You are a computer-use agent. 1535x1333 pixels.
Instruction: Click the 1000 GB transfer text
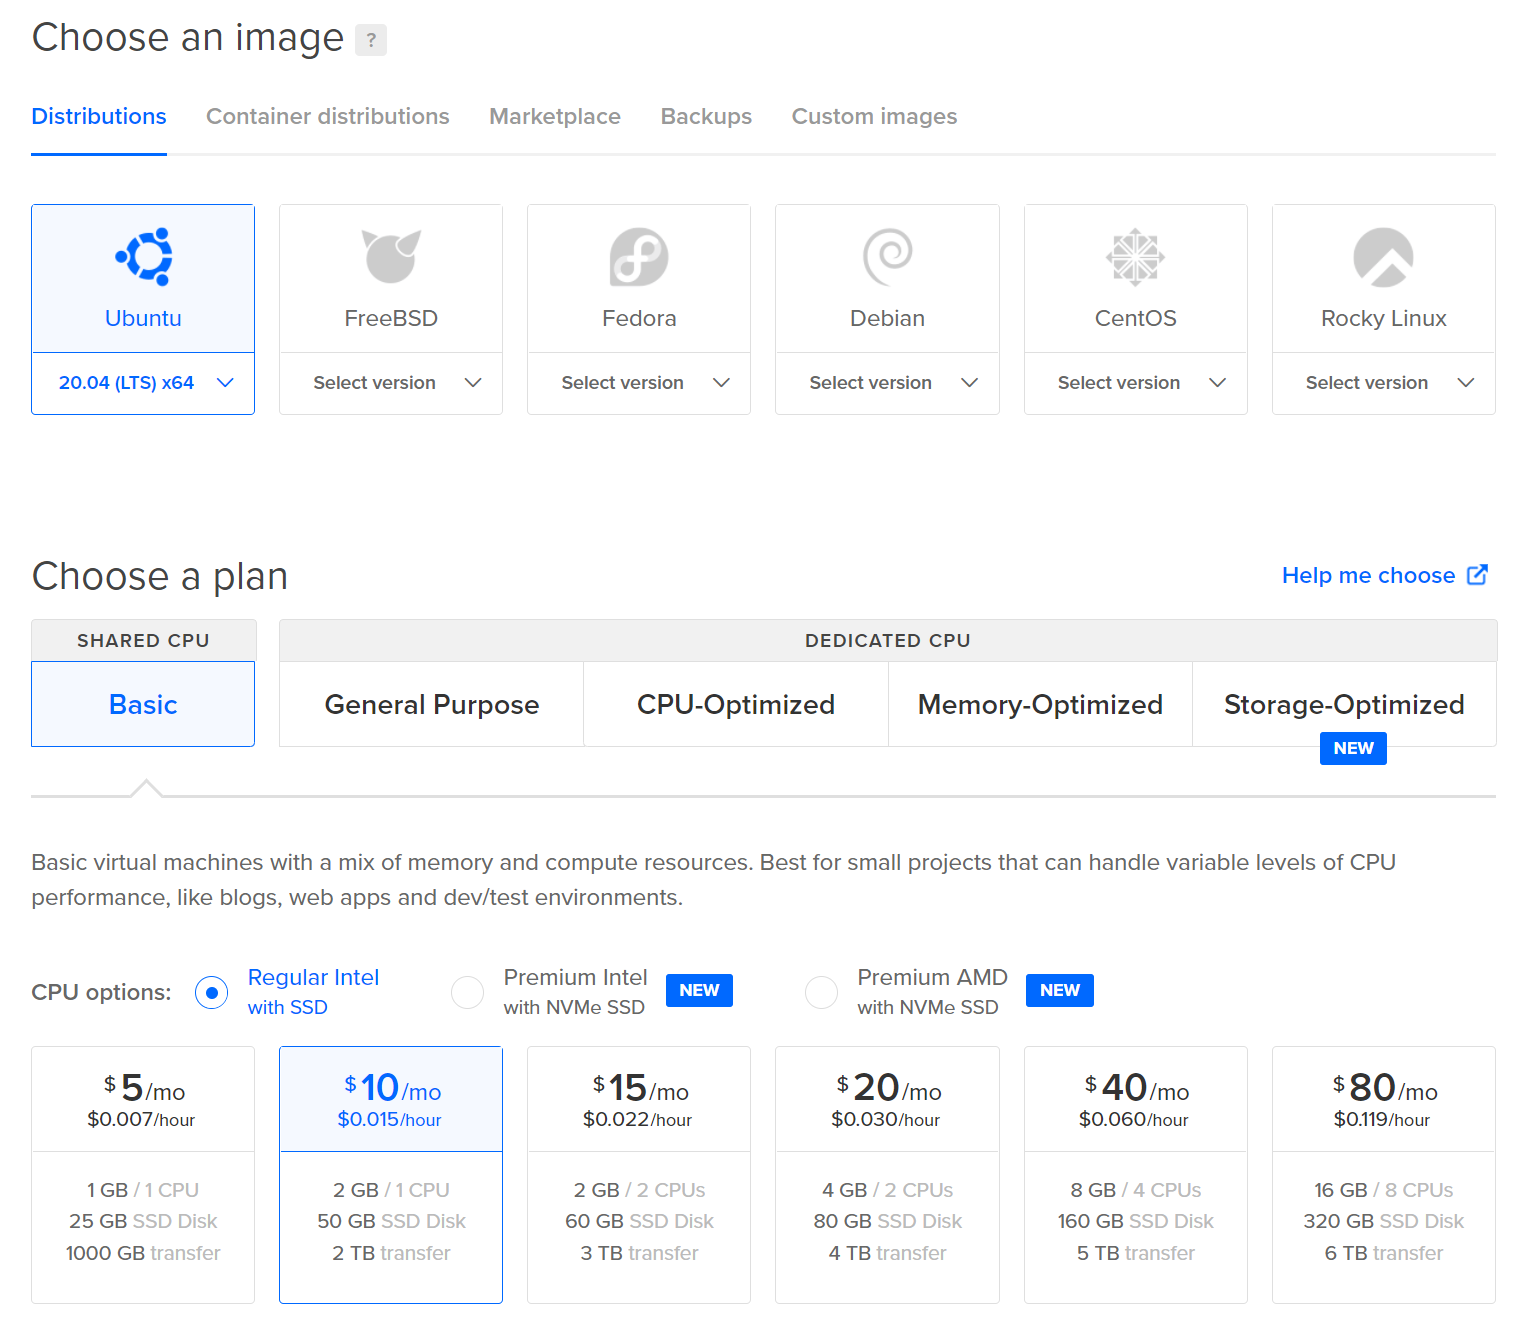coord(143,1253)
